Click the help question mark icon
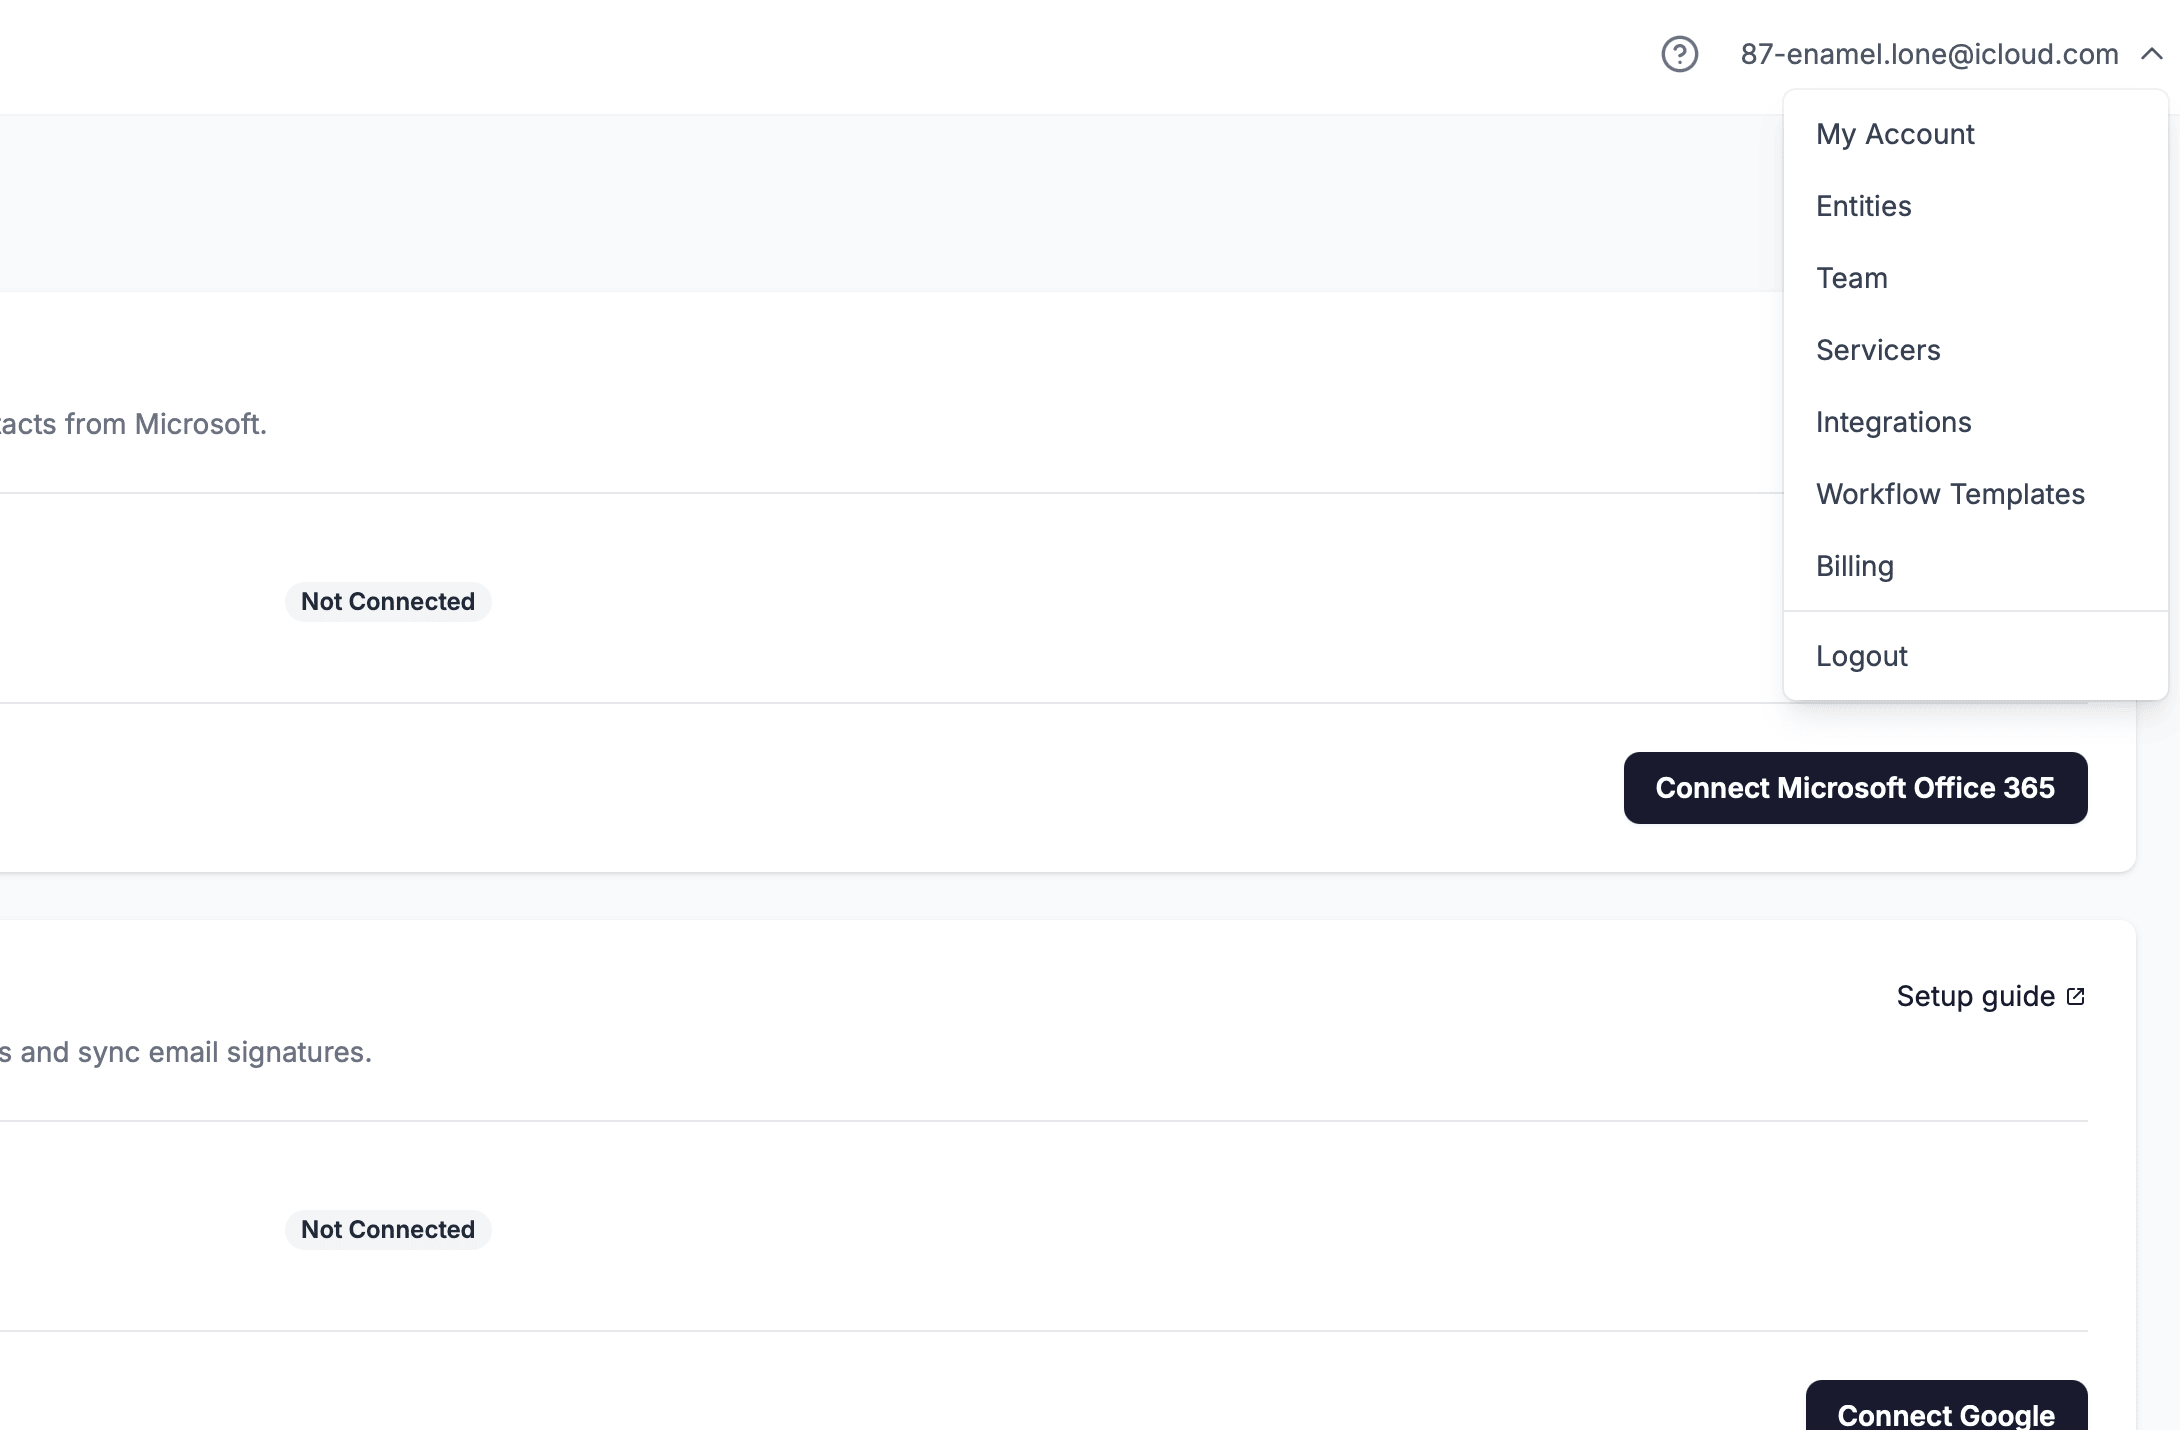Image resolution: width=2180 pixels, height=1430 pixels. (x=1679, y=54)
